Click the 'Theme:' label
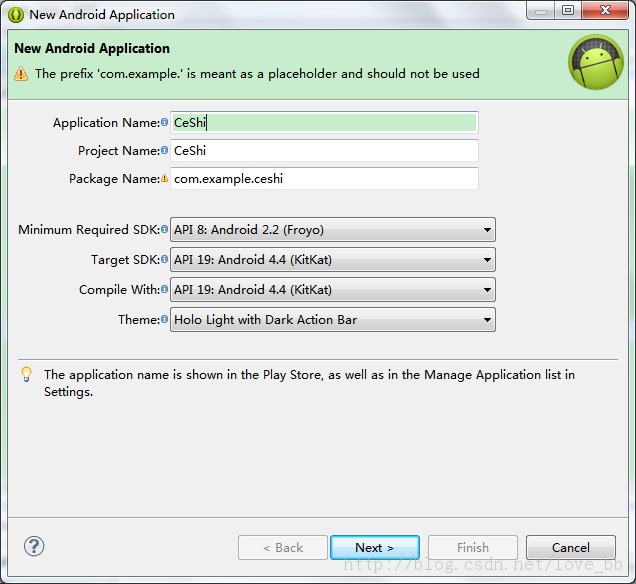Viewport: 636px width, 584px height. [139, 320]
